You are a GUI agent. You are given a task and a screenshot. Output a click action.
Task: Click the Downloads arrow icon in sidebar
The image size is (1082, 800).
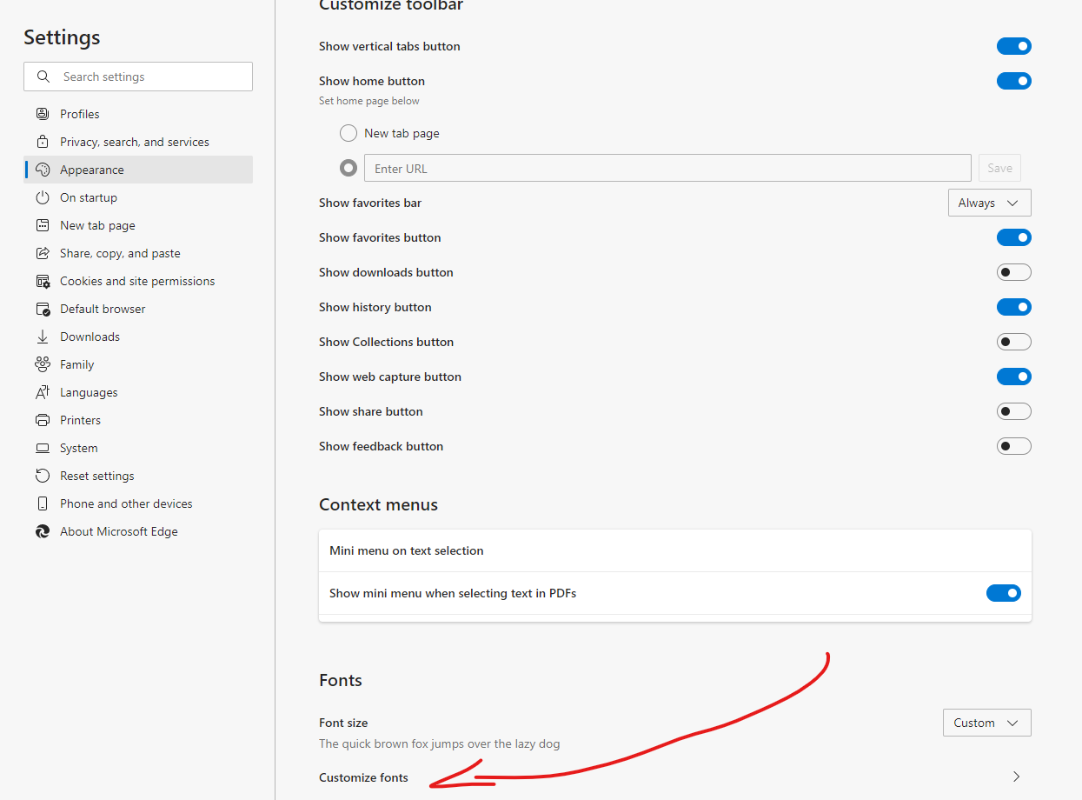pos(42,337)
